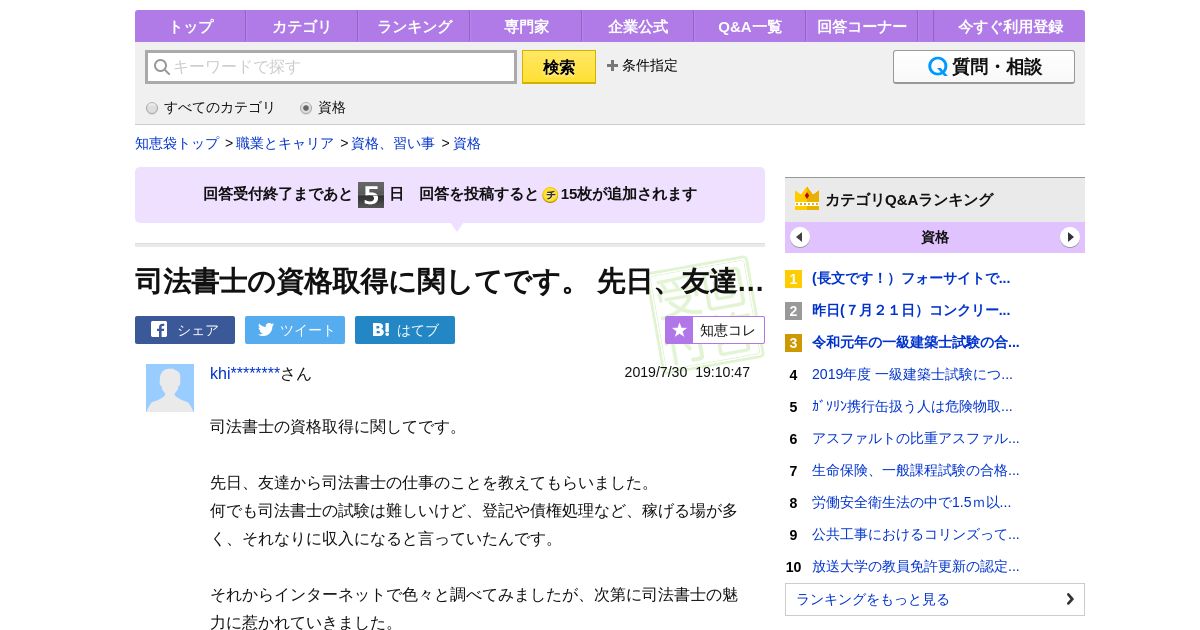Open ranked question 昨日(７月２１日）コンクリー...
This screenshot has height=630, width=1200.
pos(911,310)
